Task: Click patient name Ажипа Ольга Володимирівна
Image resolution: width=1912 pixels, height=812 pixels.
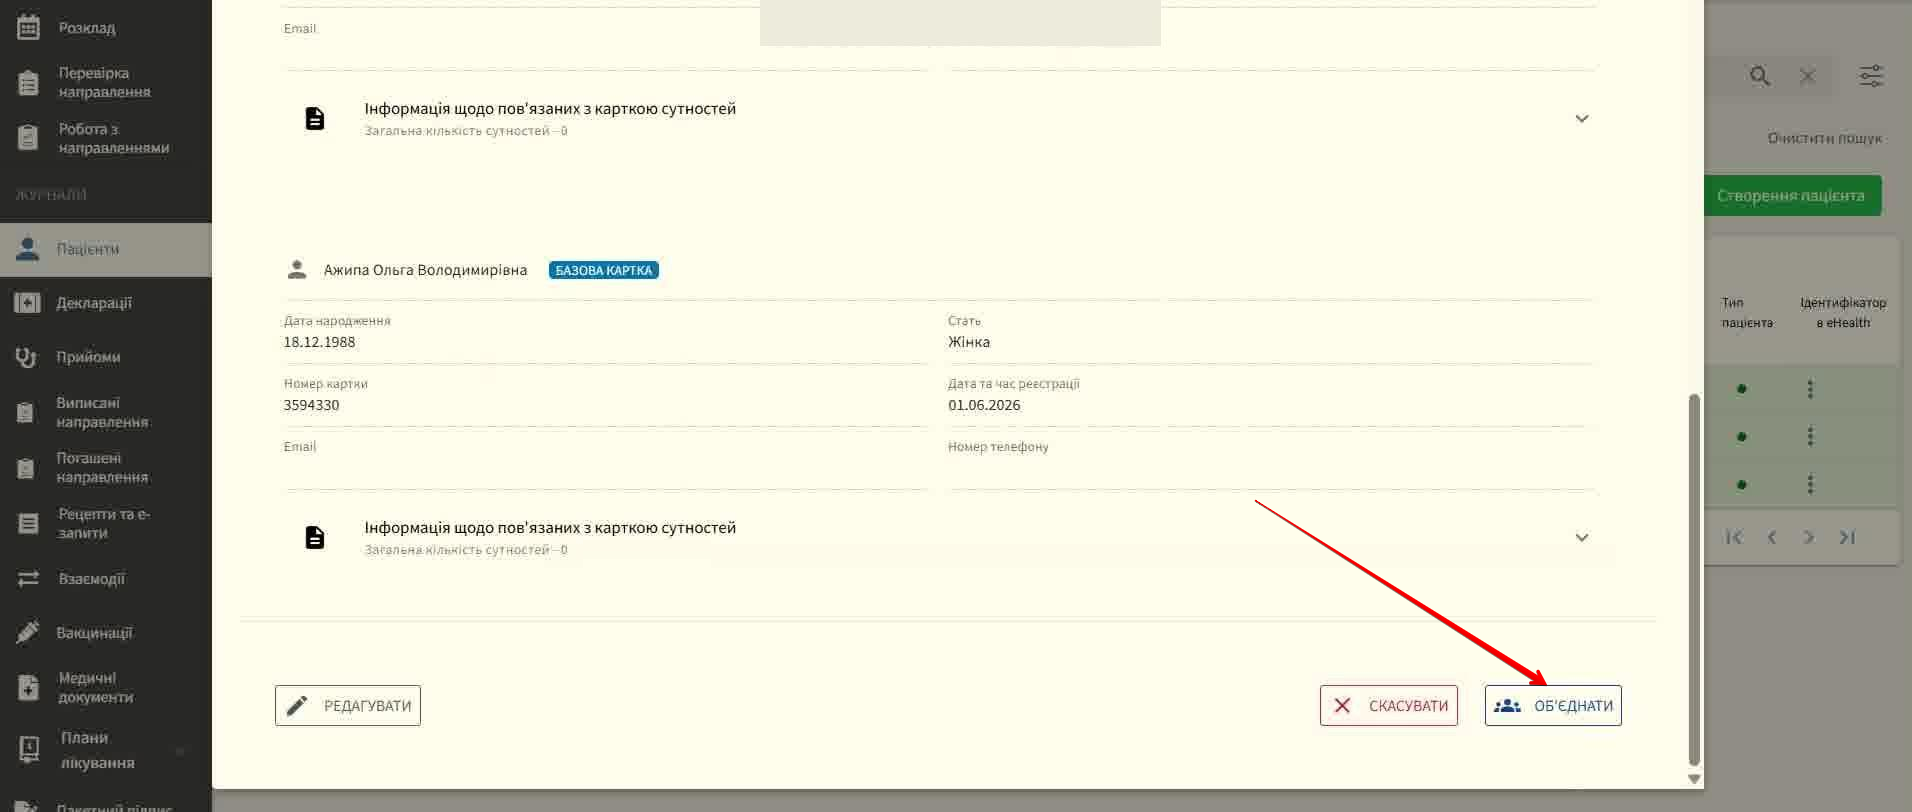Action: tap(425, 270)
